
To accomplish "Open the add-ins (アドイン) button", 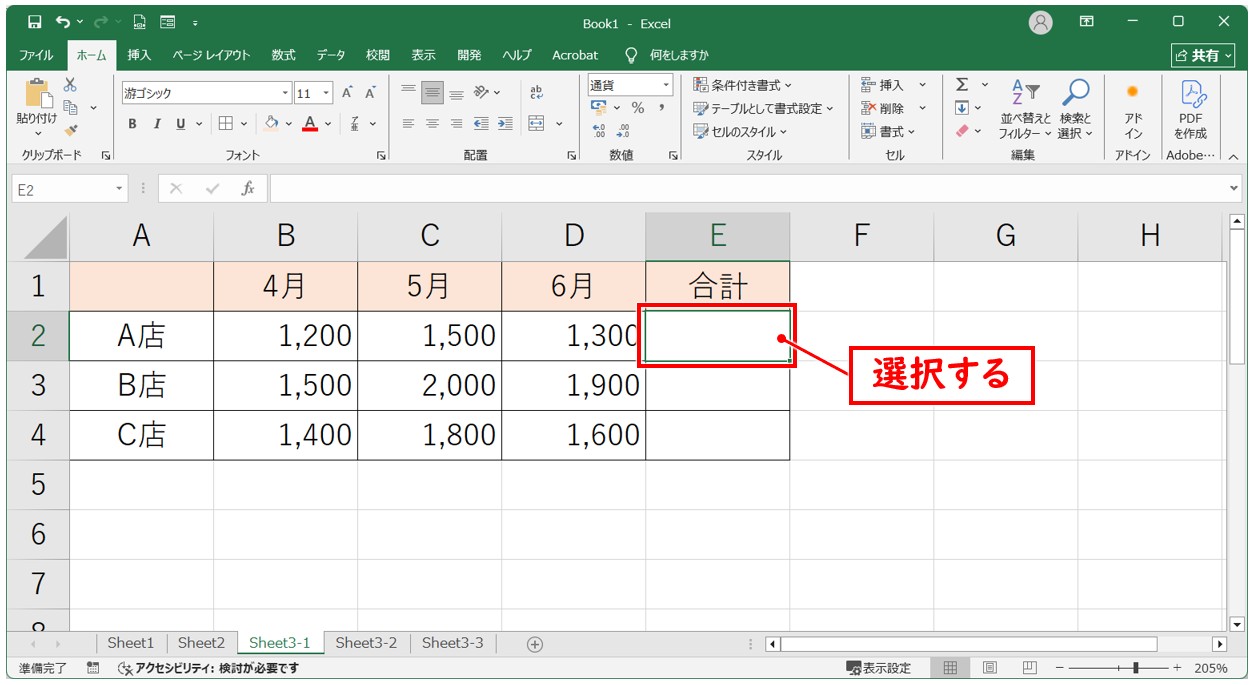I will tap(1133, 108).
